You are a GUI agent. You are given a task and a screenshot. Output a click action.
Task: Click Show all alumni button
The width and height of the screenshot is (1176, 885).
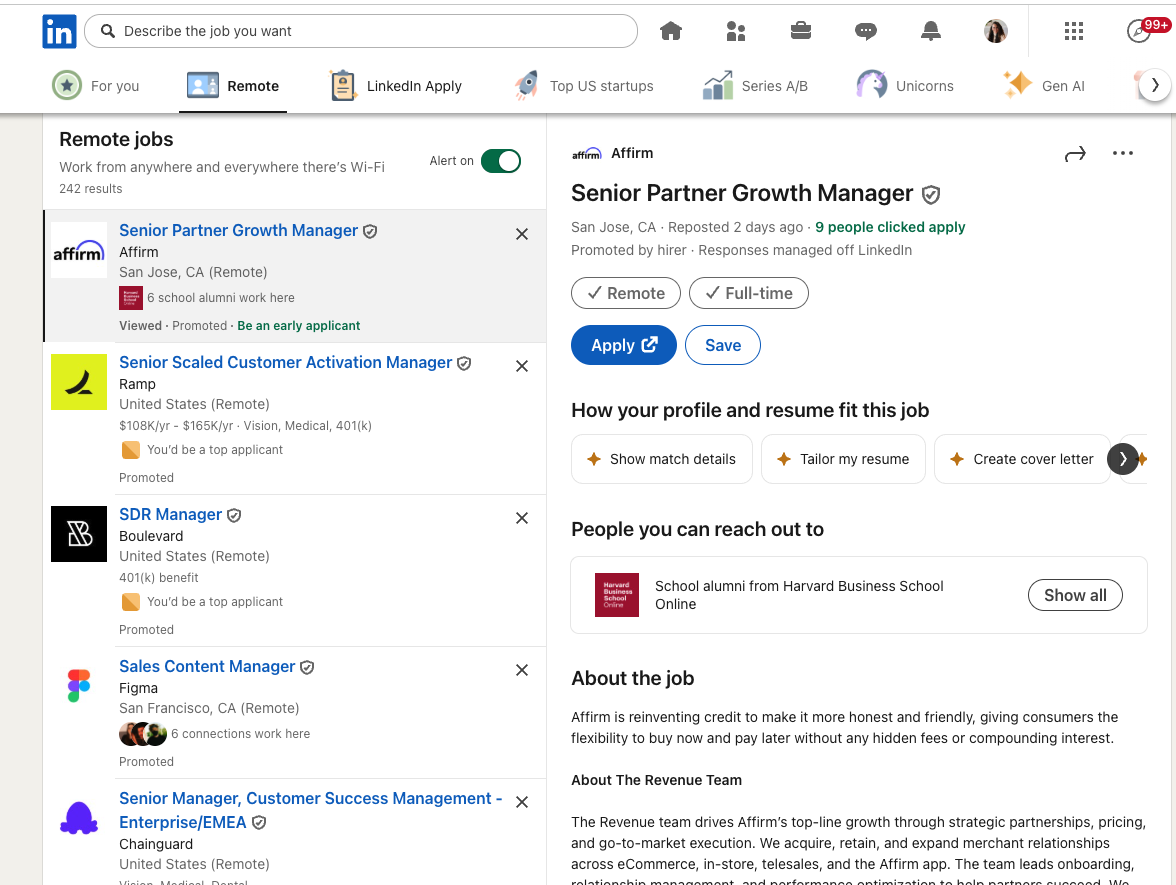pyautogui.click(x=1075, y=595)
